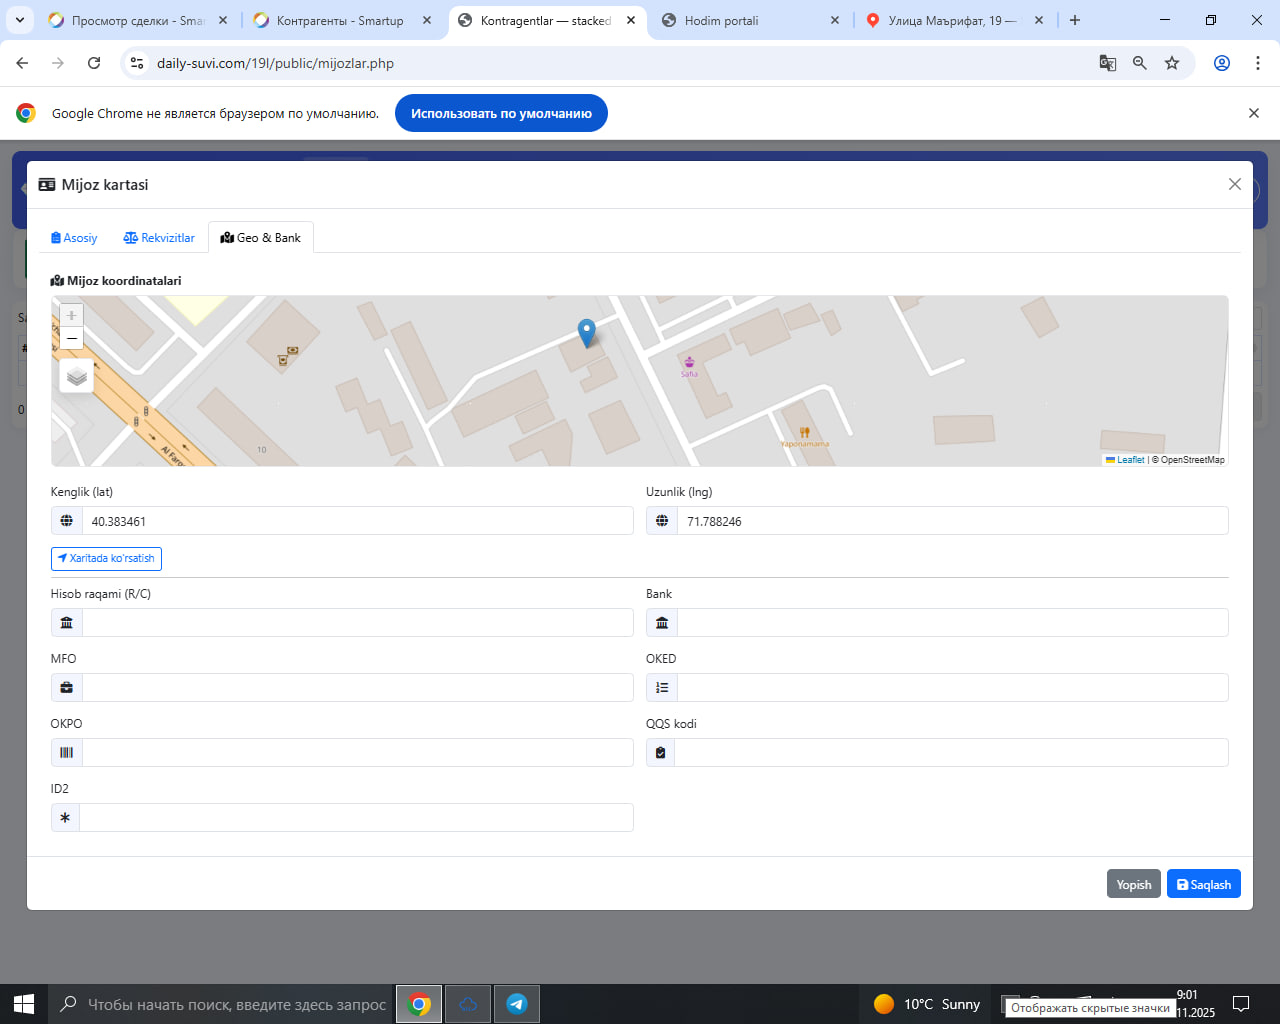The width and height of the screenshot is (1280, 1024).
Task: Expand the tab search dropdown arrow
Action: [19, 20]
